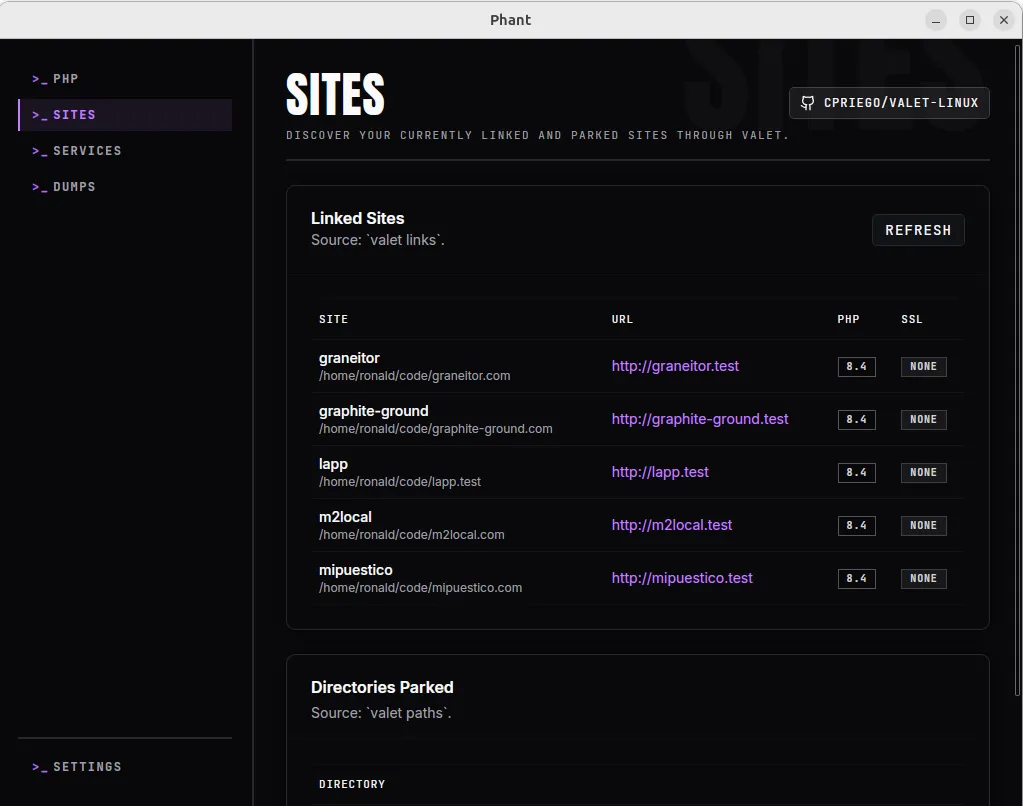Minimize the Phant window
Screen dimensions: 1023x806
(x=936, y=20)
